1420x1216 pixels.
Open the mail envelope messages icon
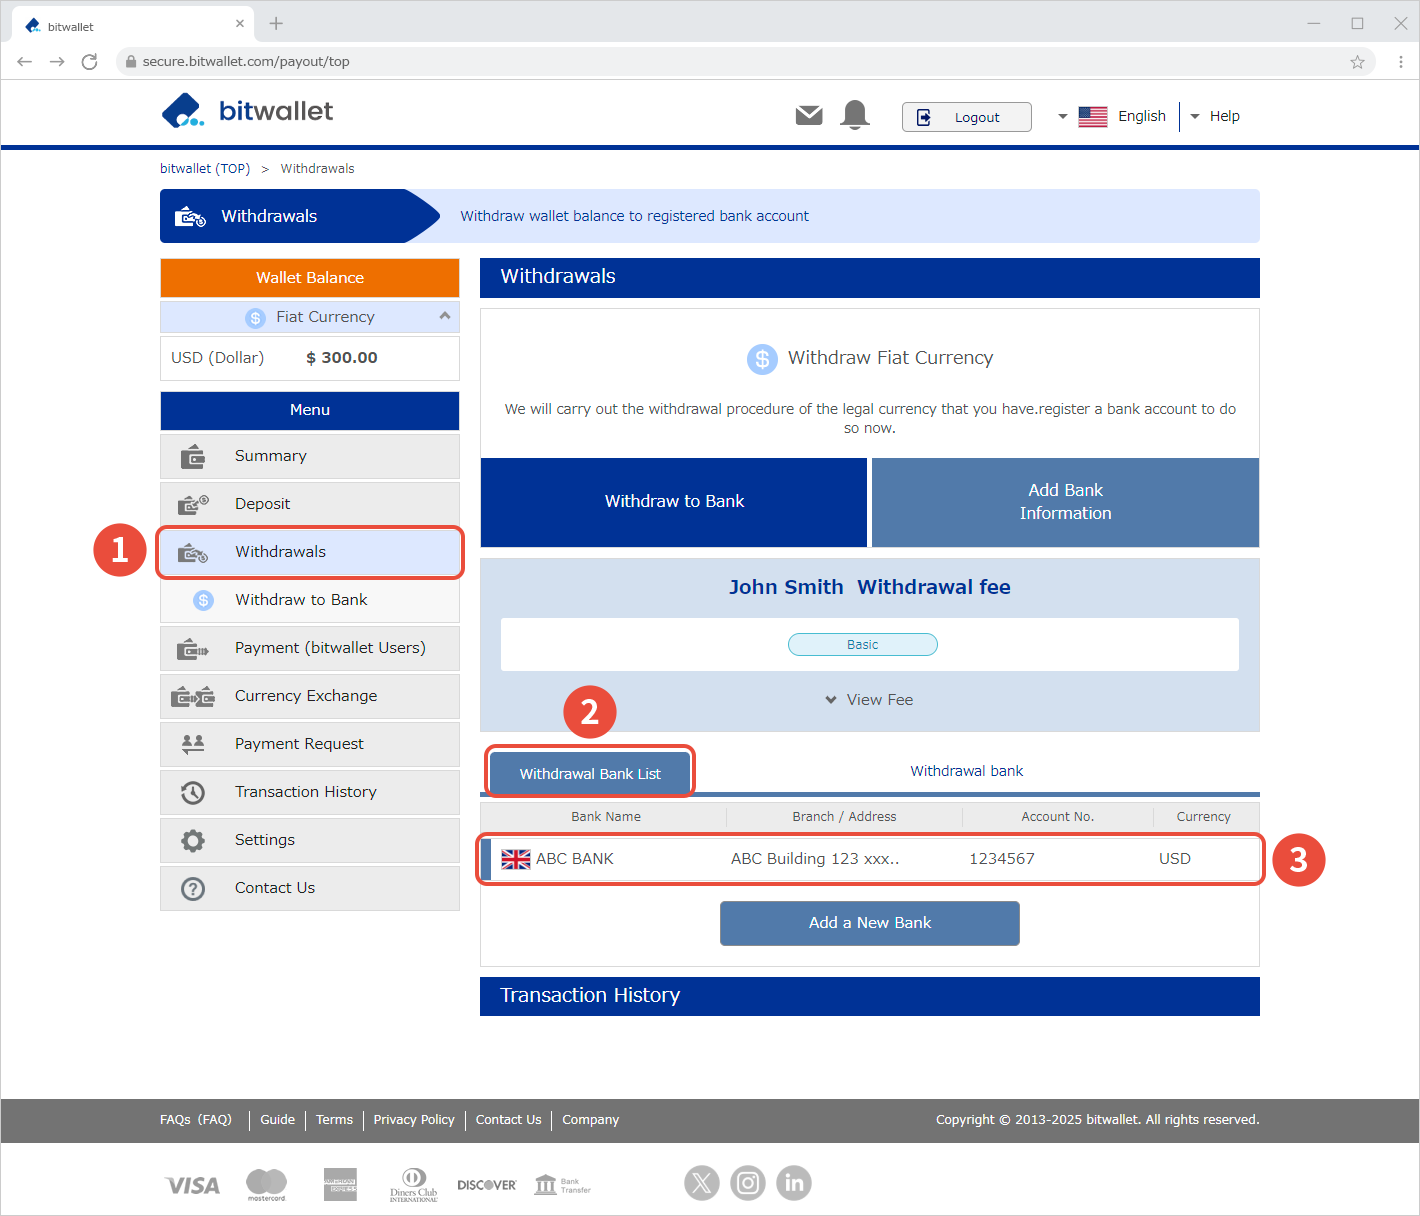tap(809, 116)
